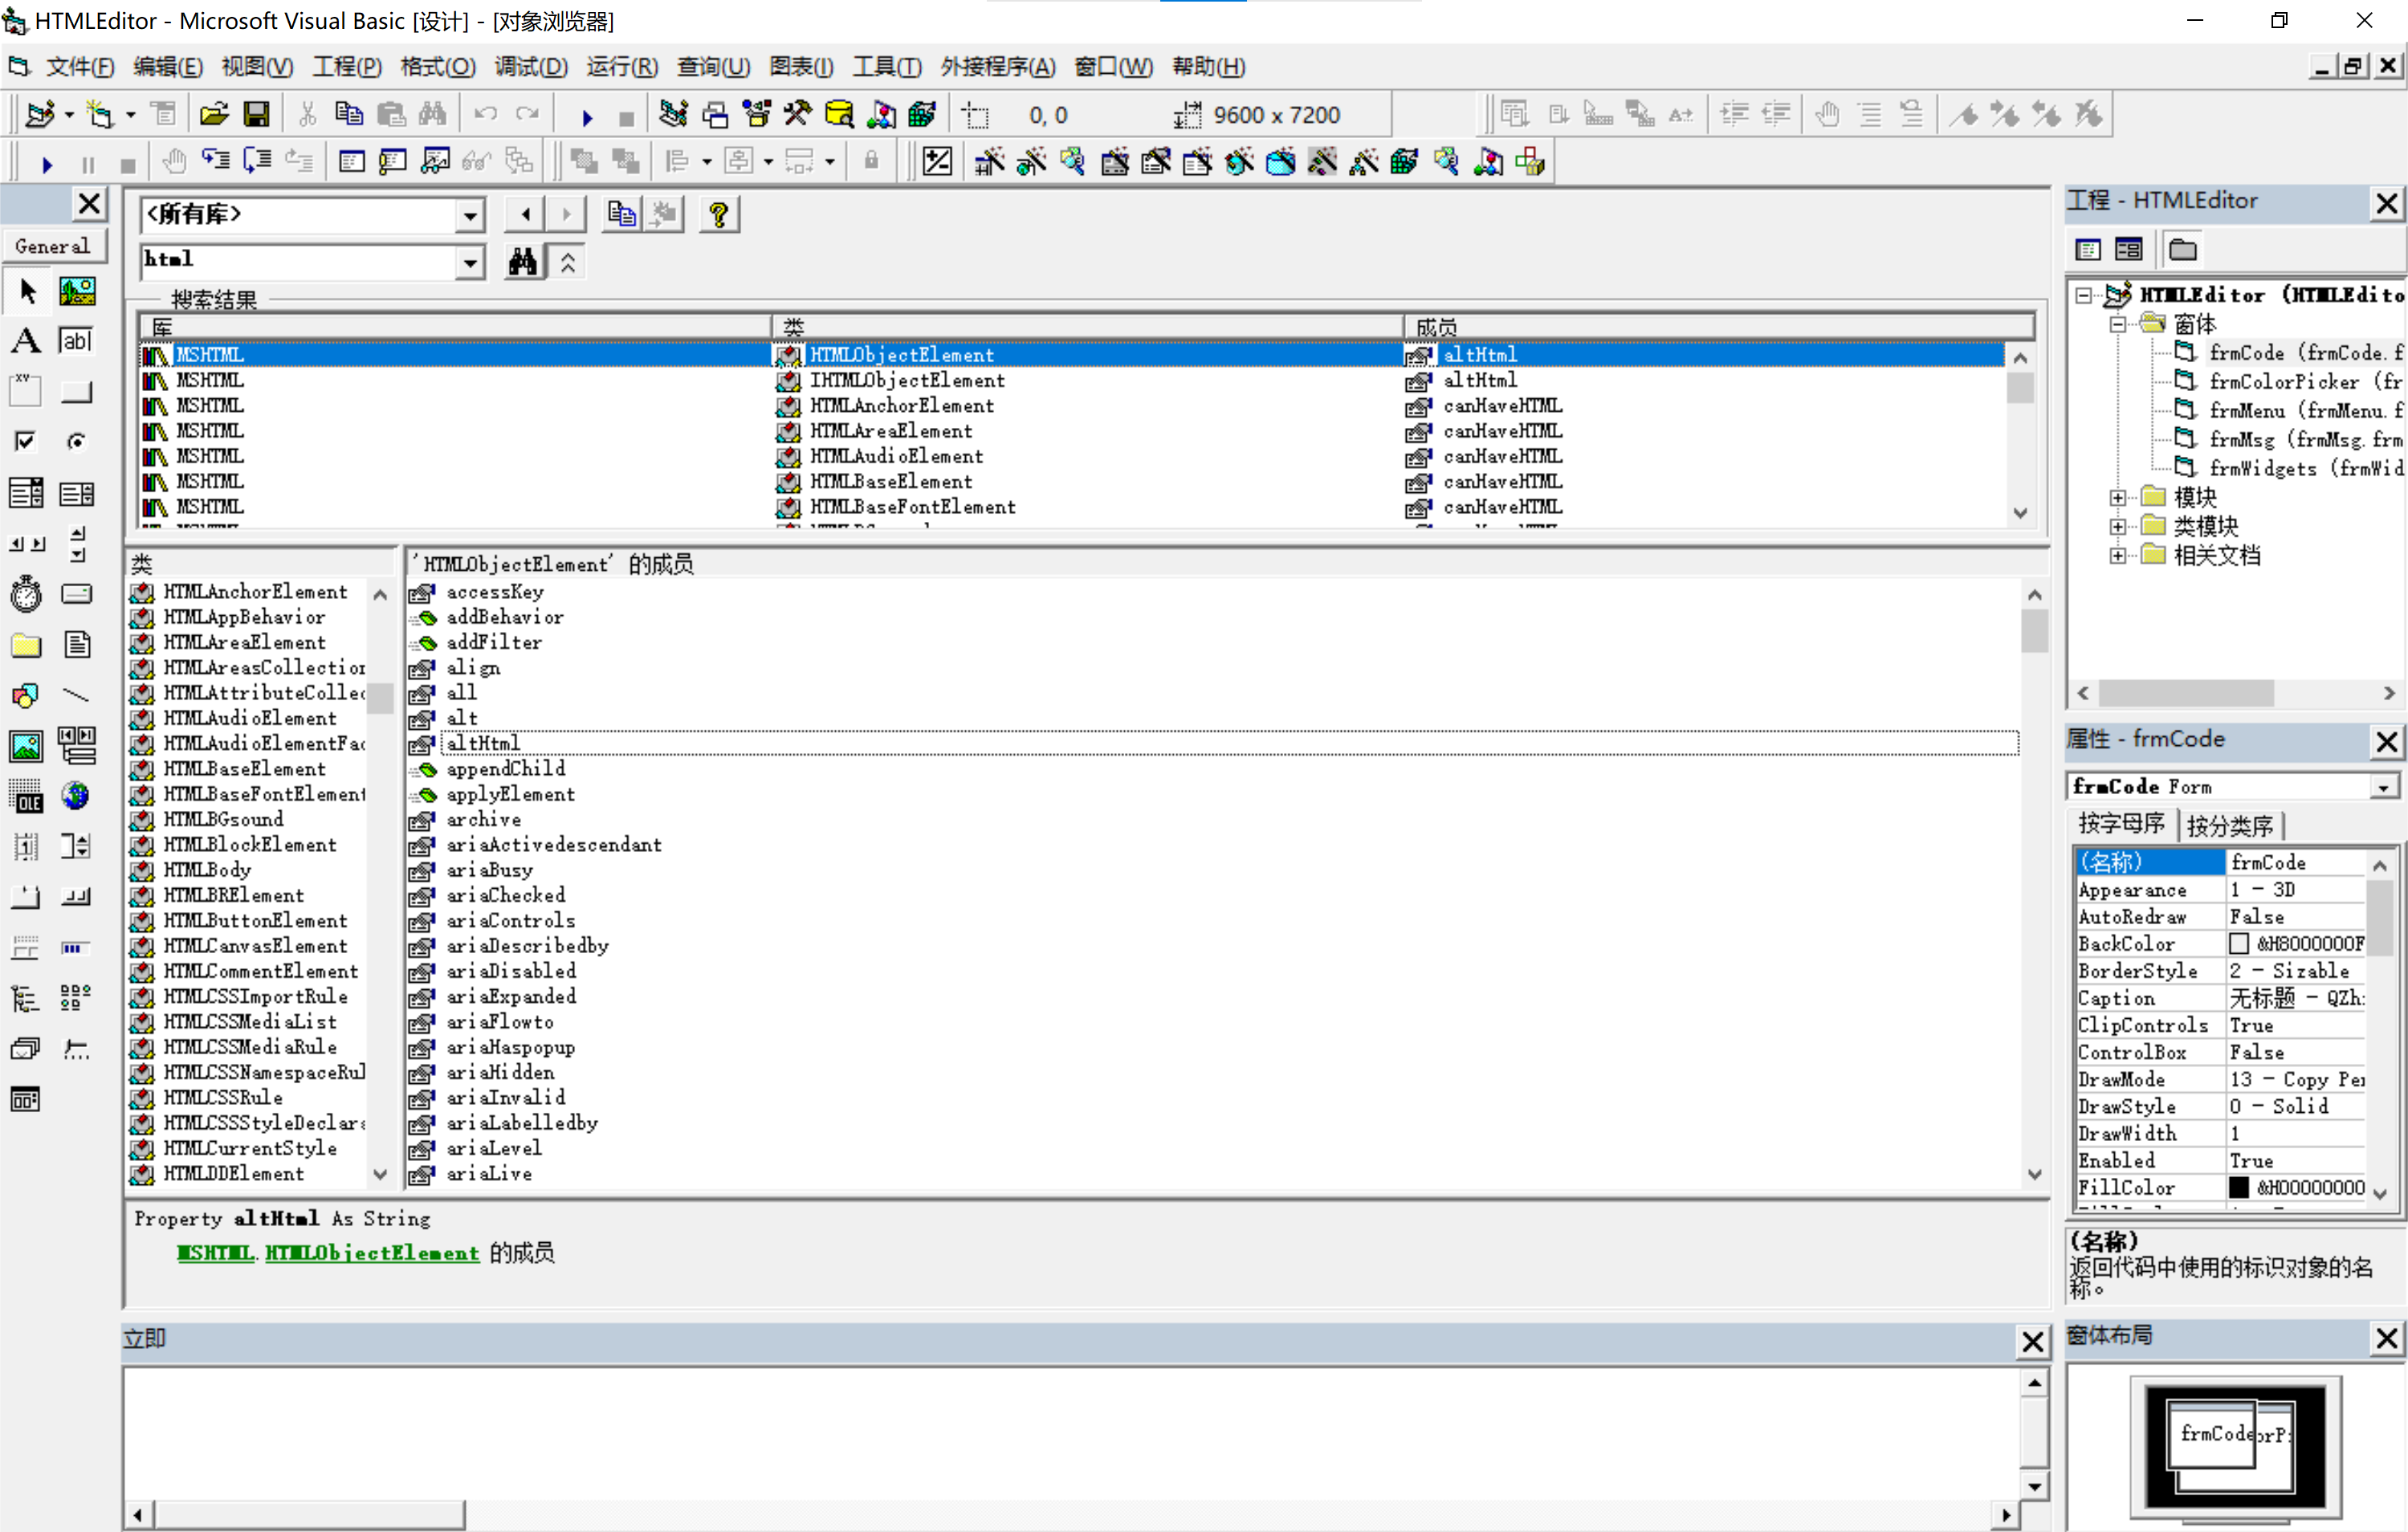Click the View Code icon in project panel
2408x1532 pixels.
coord(2088,249)
